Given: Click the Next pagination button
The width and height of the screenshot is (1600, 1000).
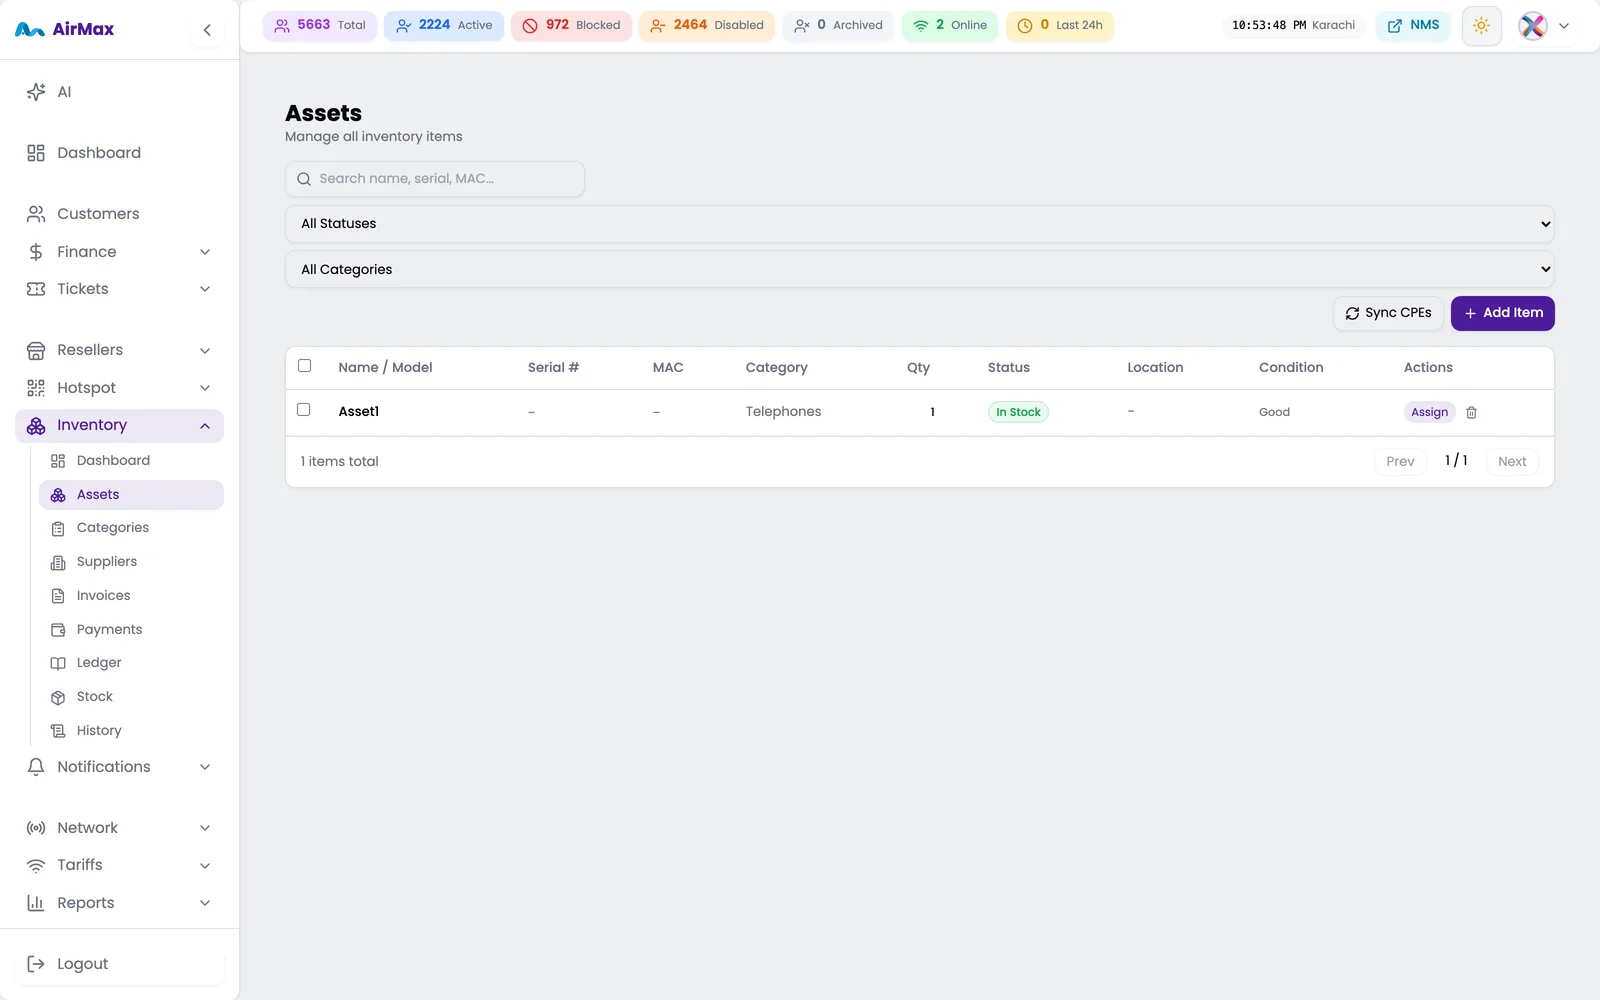Looking at the screenshot, I should pos(1511,461).
